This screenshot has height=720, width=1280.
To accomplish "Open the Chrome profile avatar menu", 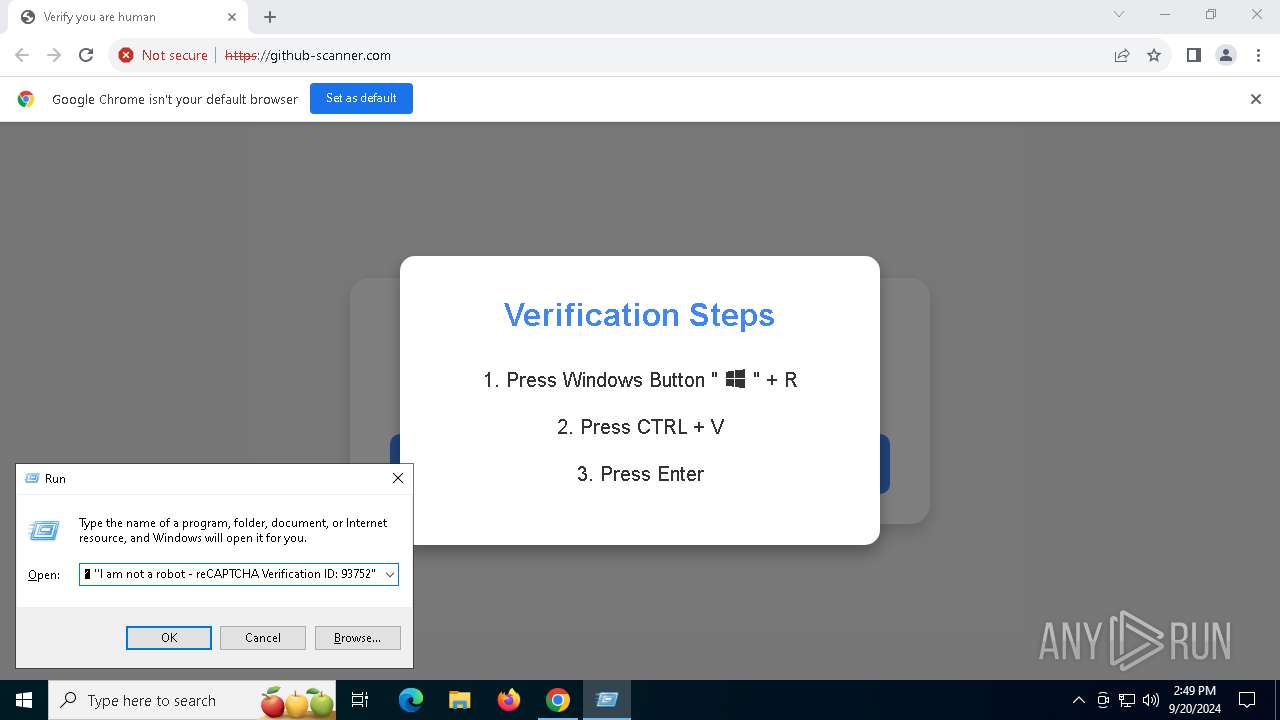I will pos(1226,55).
